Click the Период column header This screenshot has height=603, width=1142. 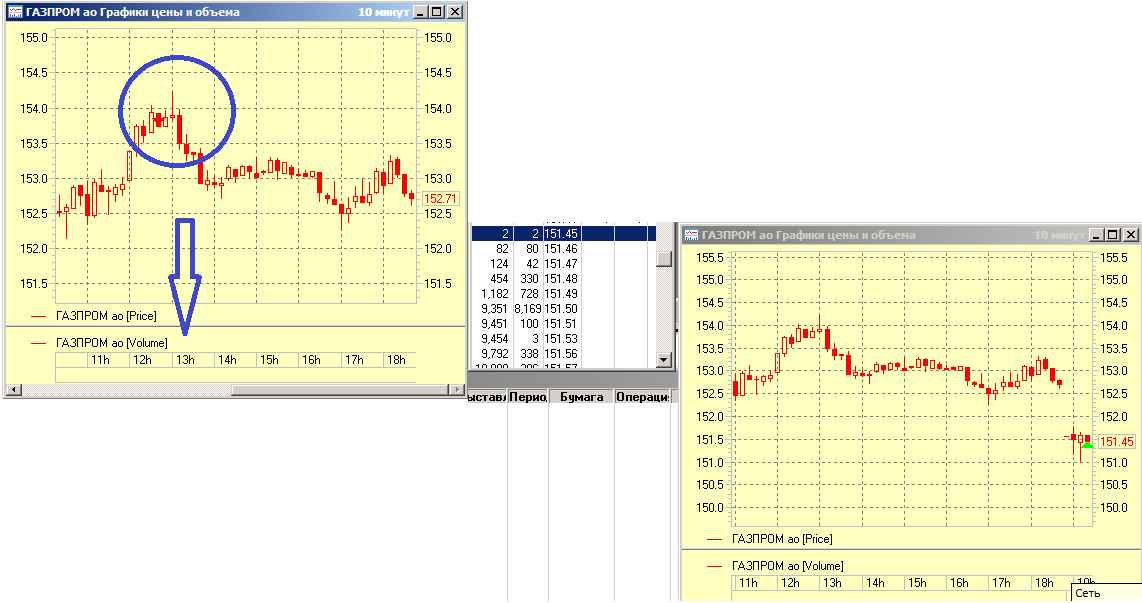[x=527, y=397]
